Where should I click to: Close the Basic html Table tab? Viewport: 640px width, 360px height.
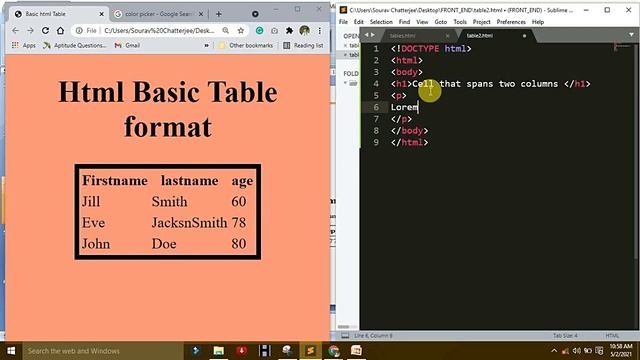click(x=102, y=14)
